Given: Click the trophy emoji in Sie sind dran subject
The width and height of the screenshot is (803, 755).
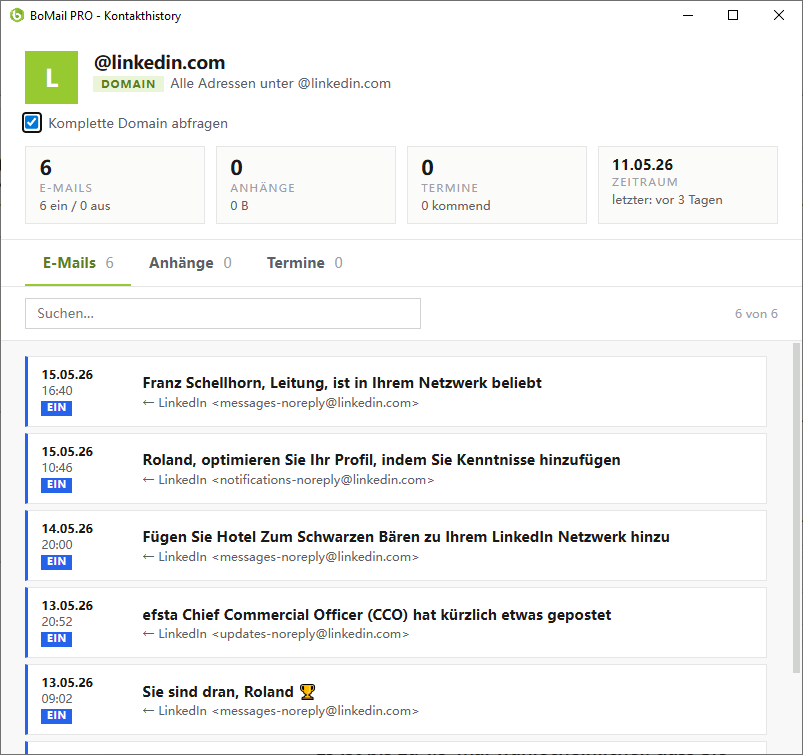Looking at the screenshot, I should pos(307,692).
